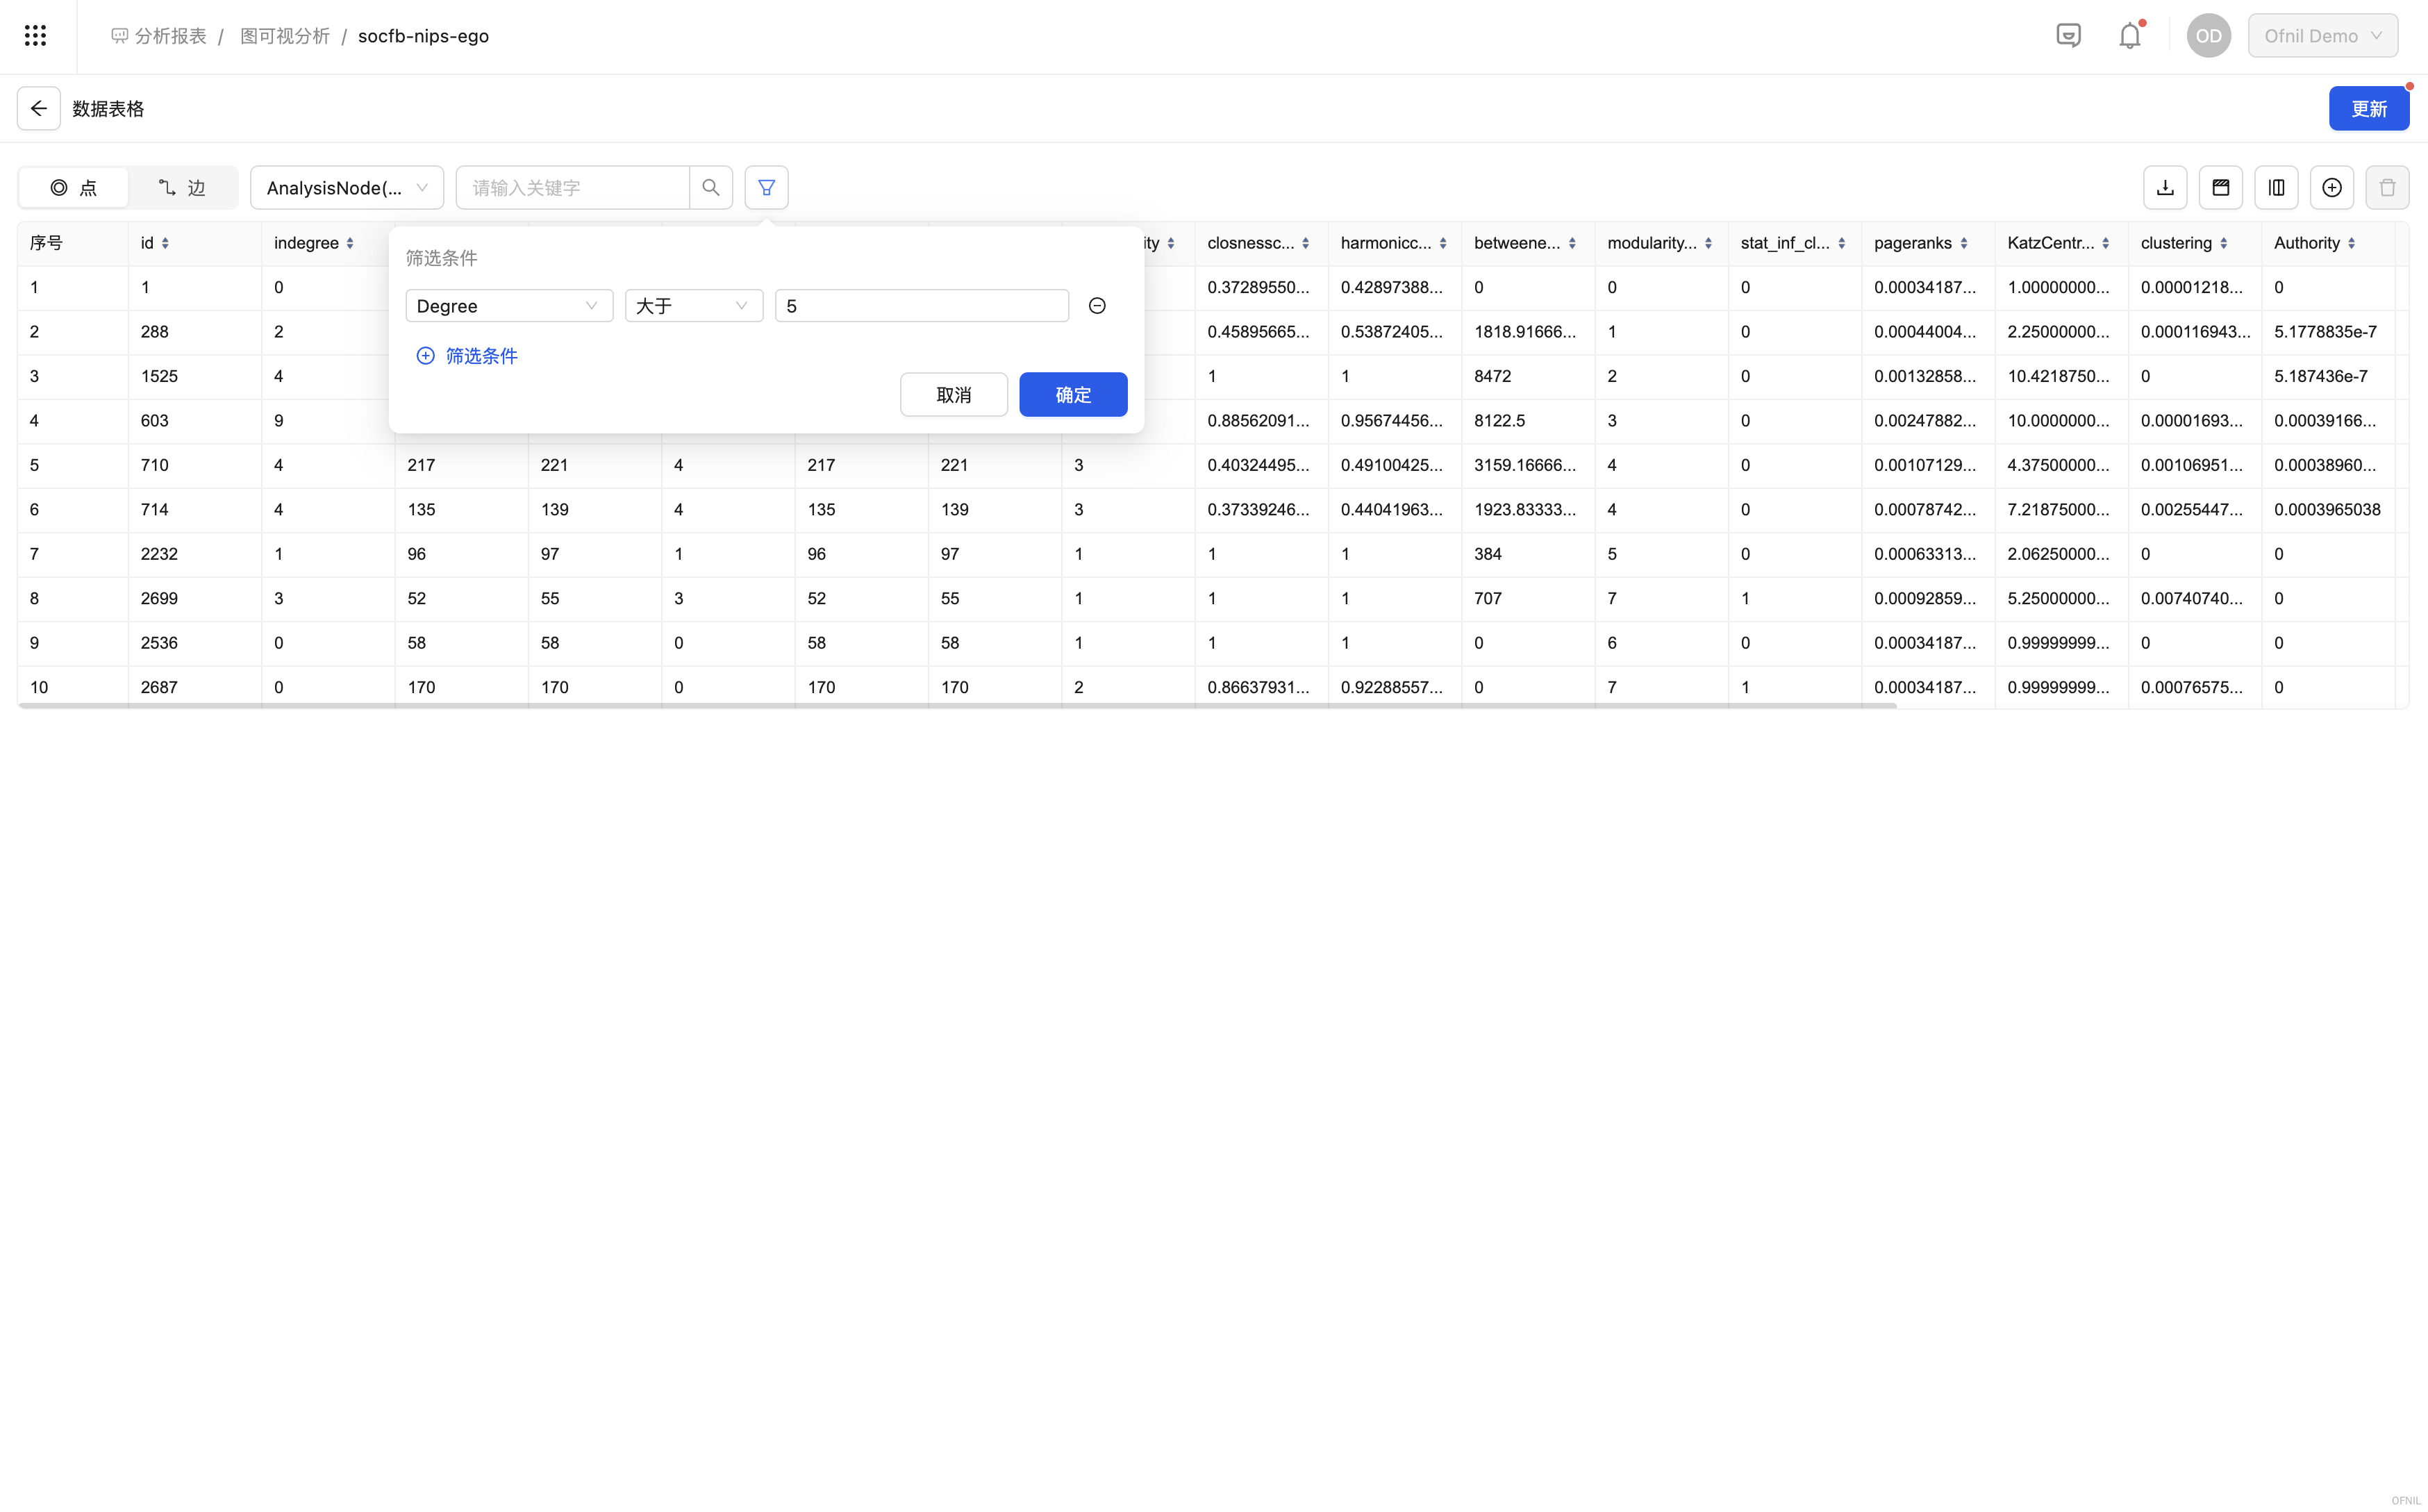
Task: Select clustering cell 0.000116943...
Action: [x=2195, y=331]
